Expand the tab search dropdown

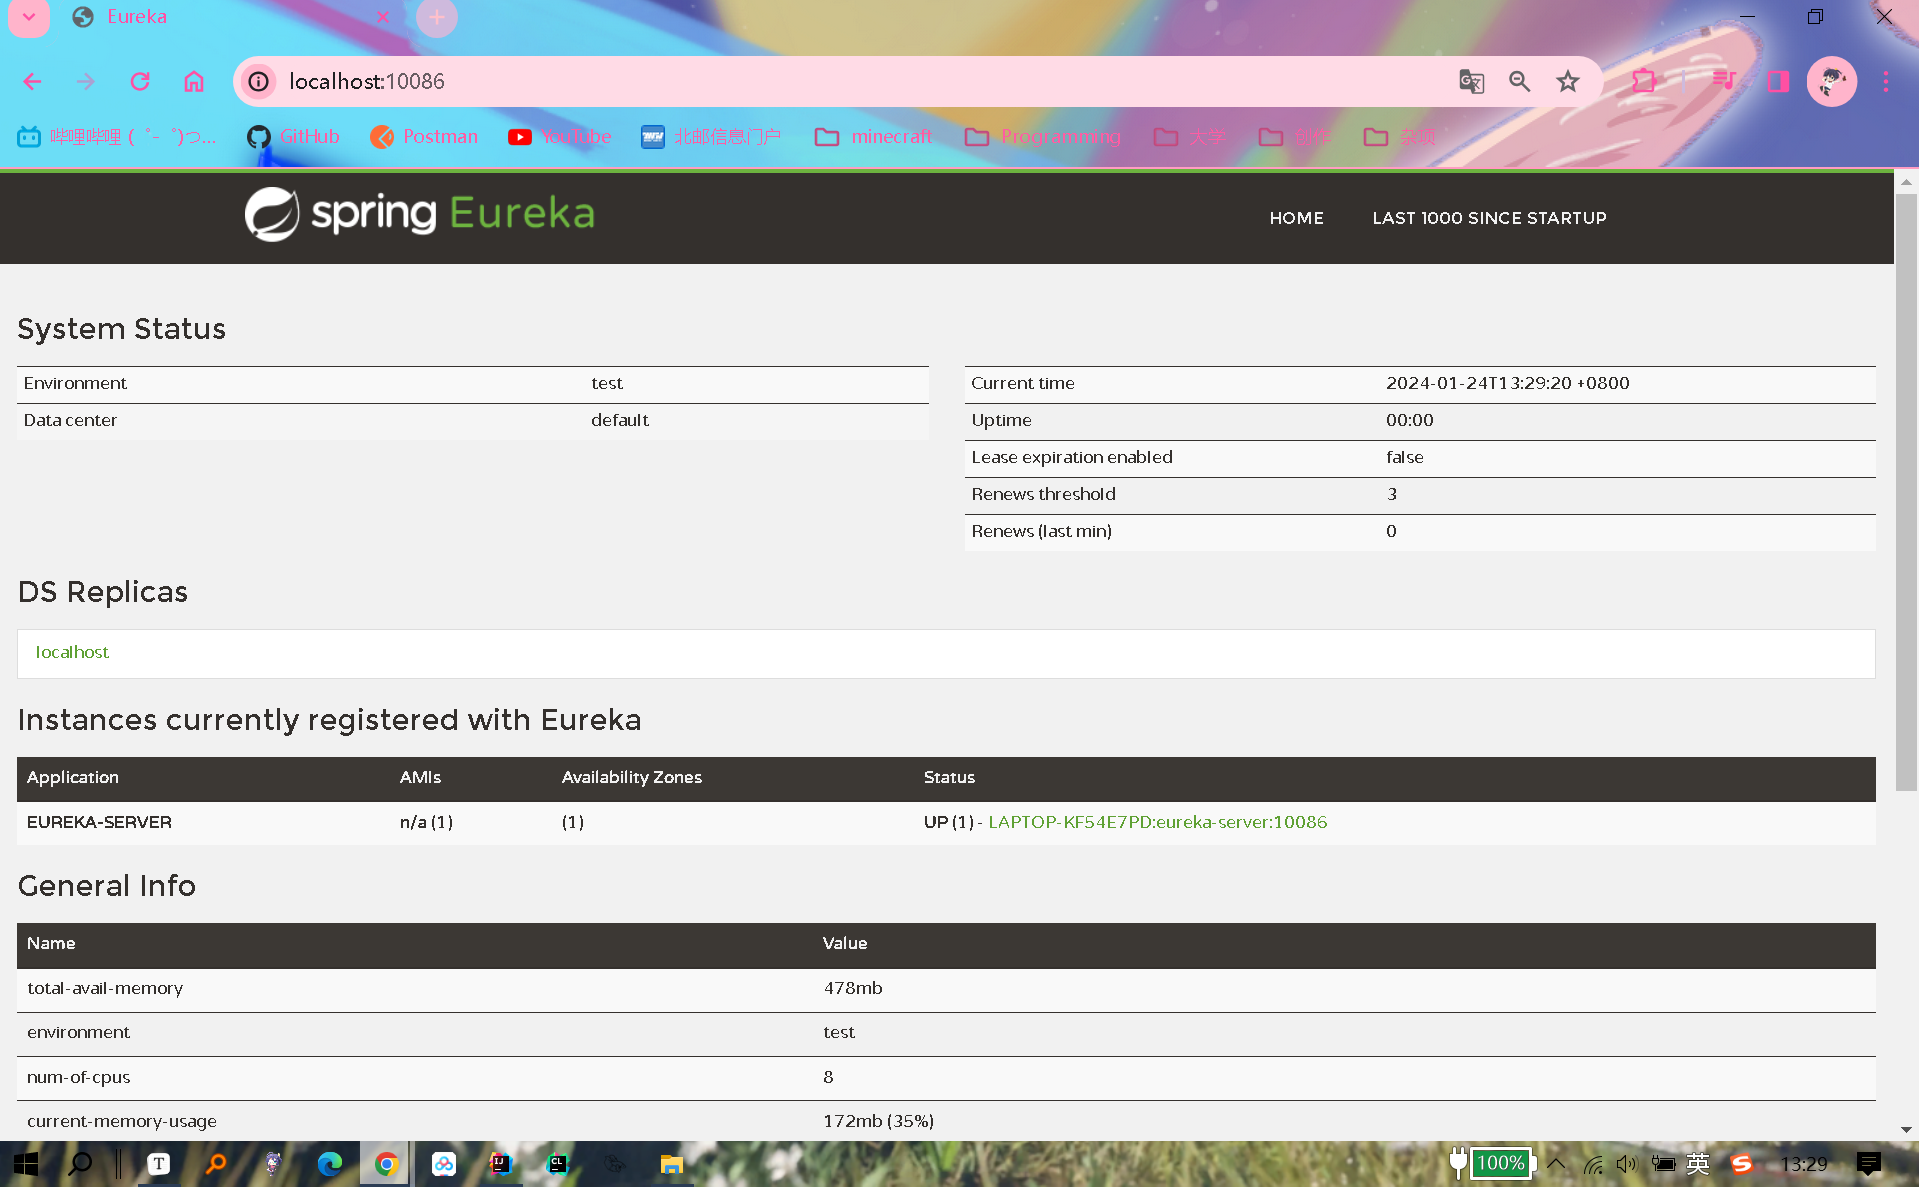pyautogui.click(x=29, y=17)
